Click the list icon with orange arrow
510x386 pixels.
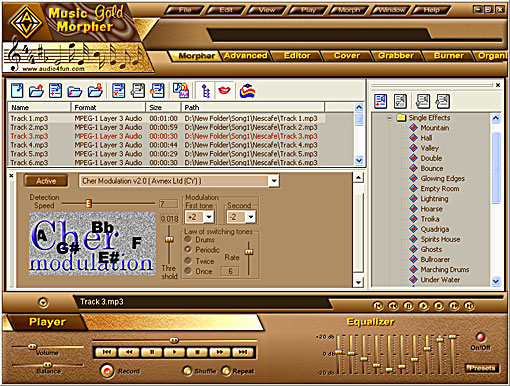[157, 91]
